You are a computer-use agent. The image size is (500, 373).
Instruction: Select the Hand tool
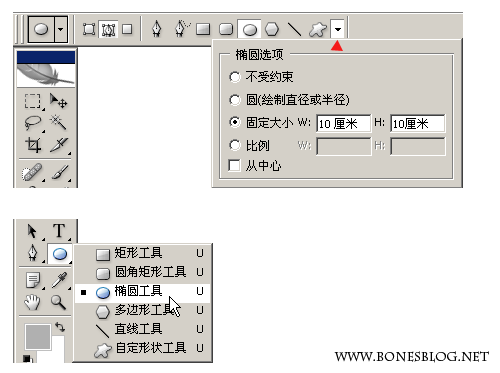(33, 303)
